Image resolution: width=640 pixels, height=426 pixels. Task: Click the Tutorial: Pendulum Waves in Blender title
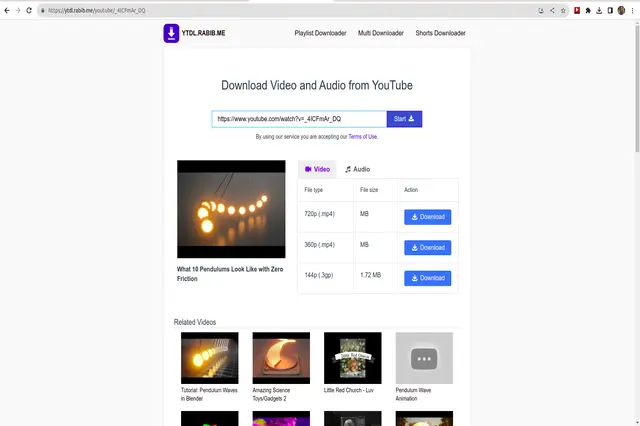(209, 394)
